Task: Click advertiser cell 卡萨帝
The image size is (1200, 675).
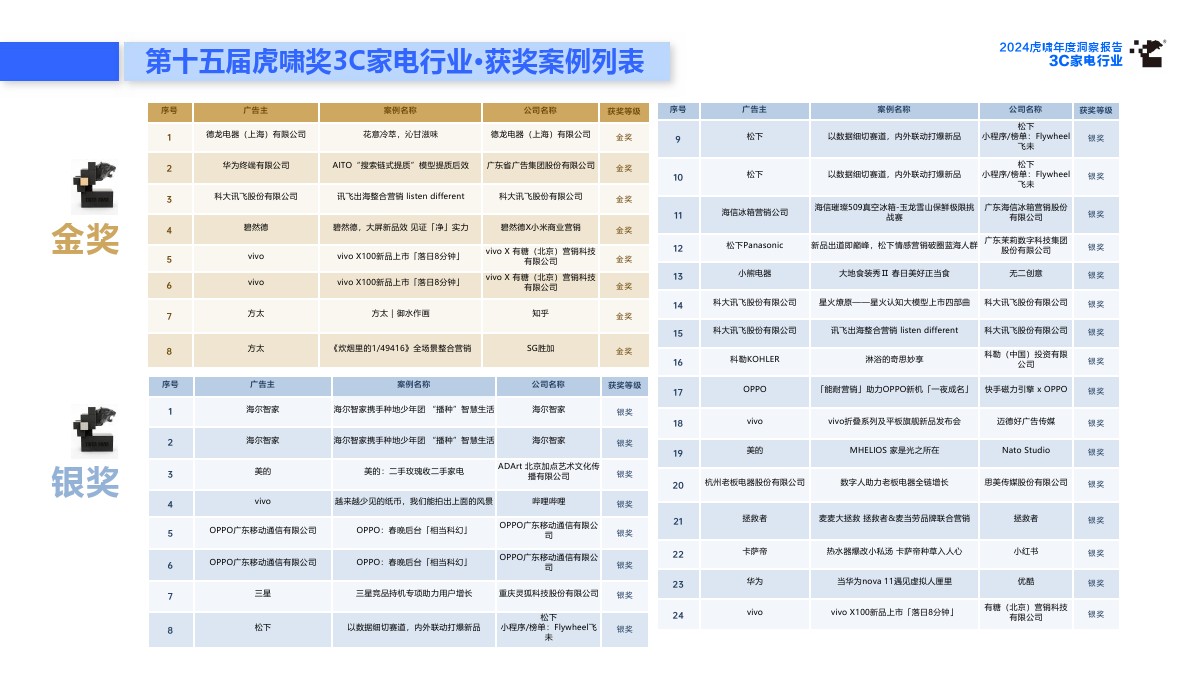Action: tap(755, 551)
